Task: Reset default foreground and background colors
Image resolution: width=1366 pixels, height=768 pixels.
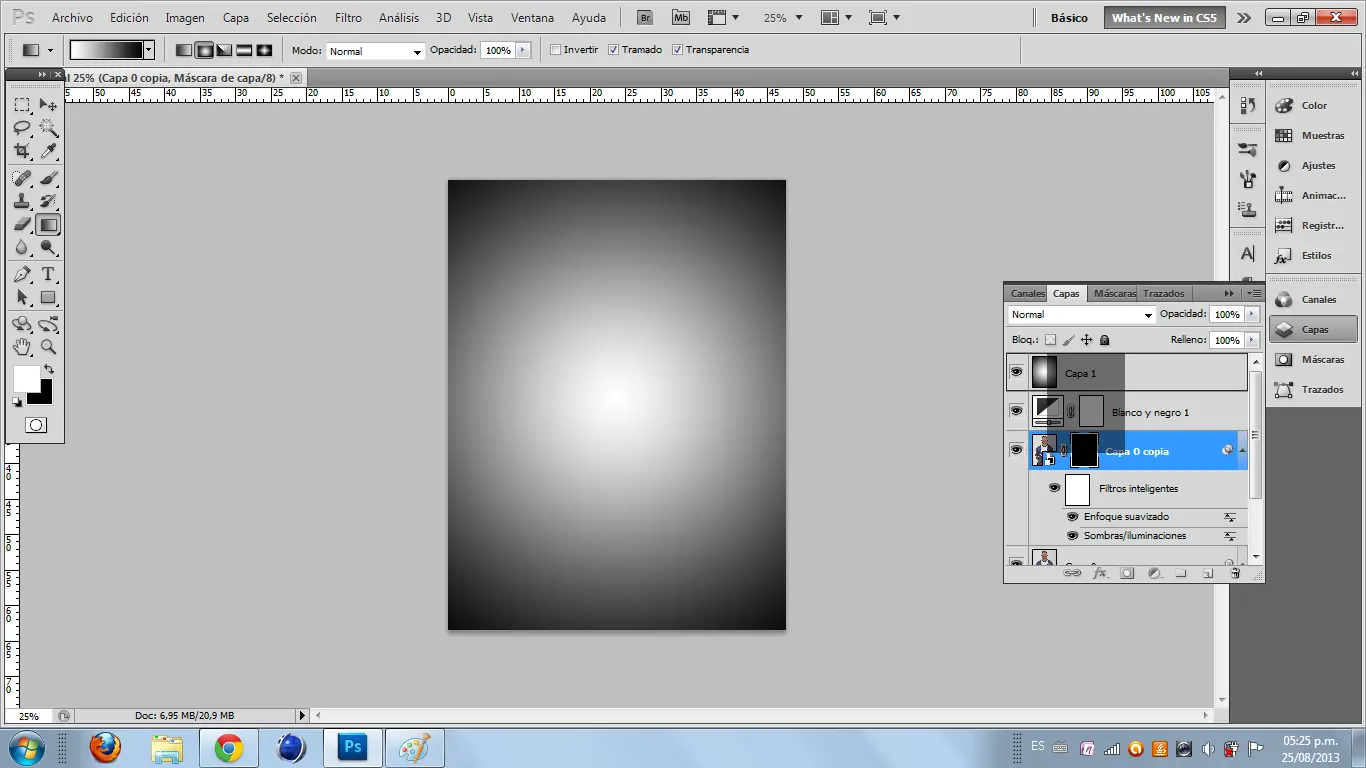Action: [17, 401]
